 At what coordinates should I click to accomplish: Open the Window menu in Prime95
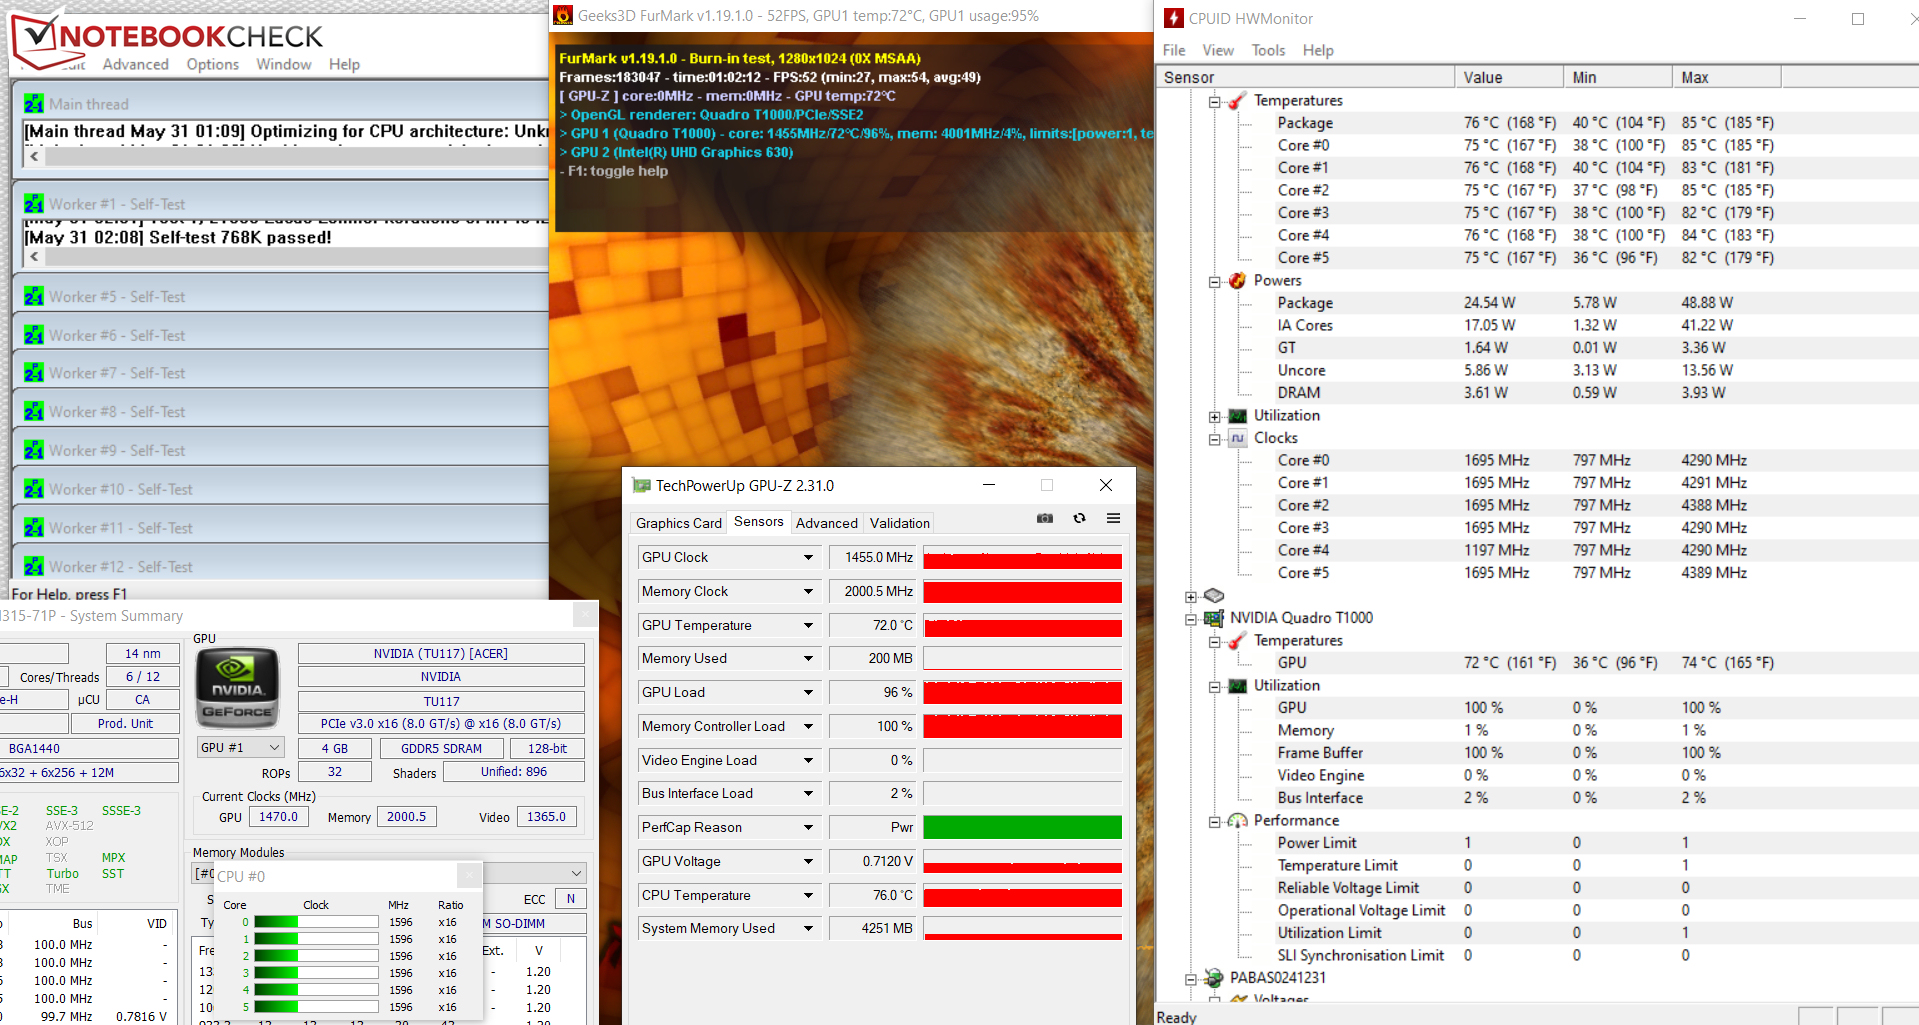click(284, 64)
